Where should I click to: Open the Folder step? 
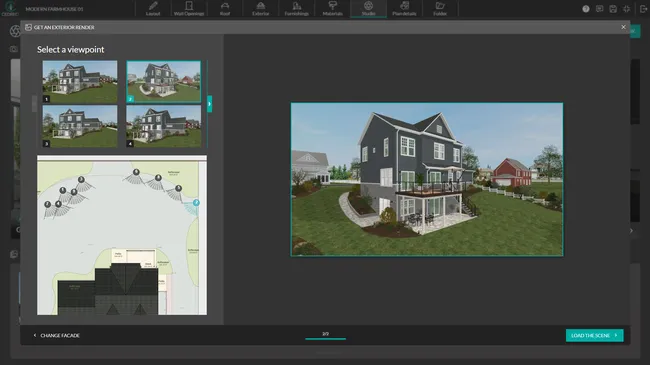[x=440, y=9]
